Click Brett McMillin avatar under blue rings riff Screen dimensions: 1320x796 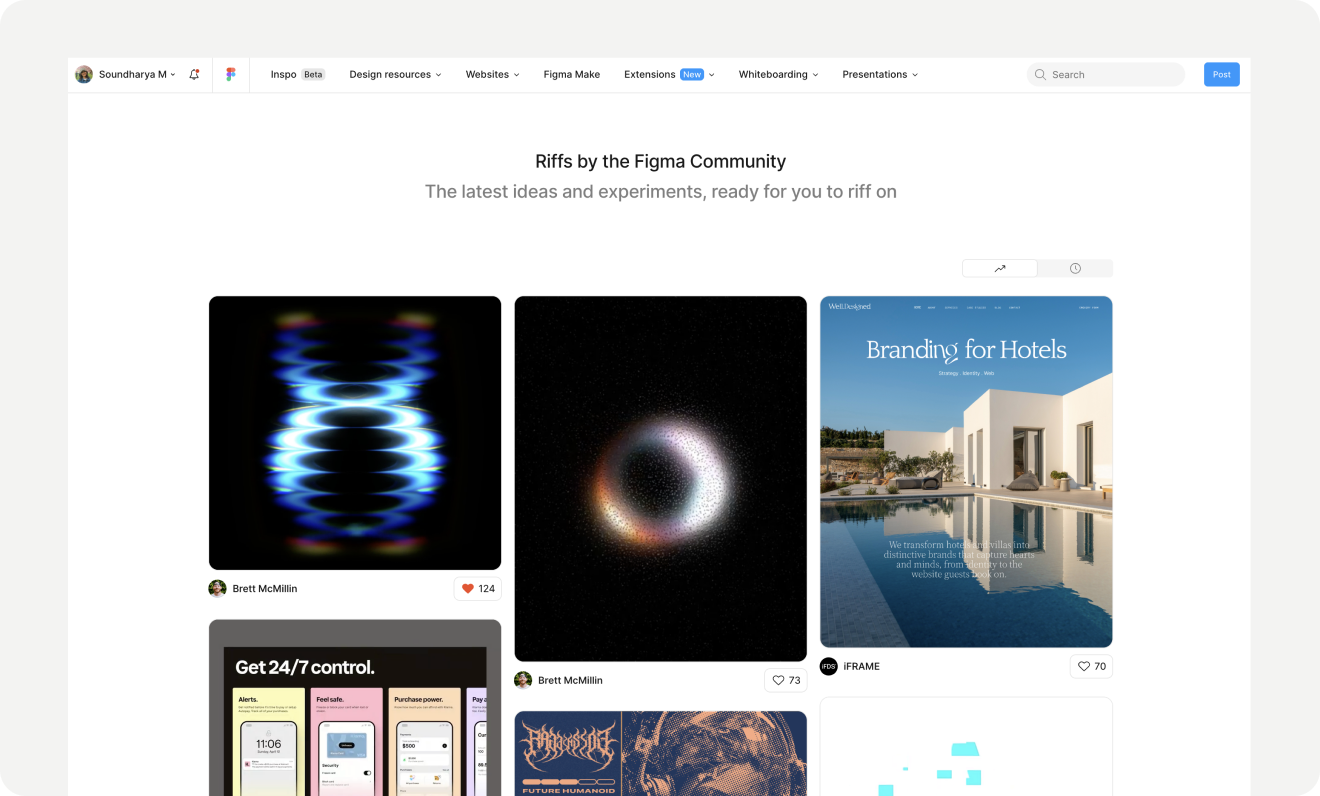217,589
